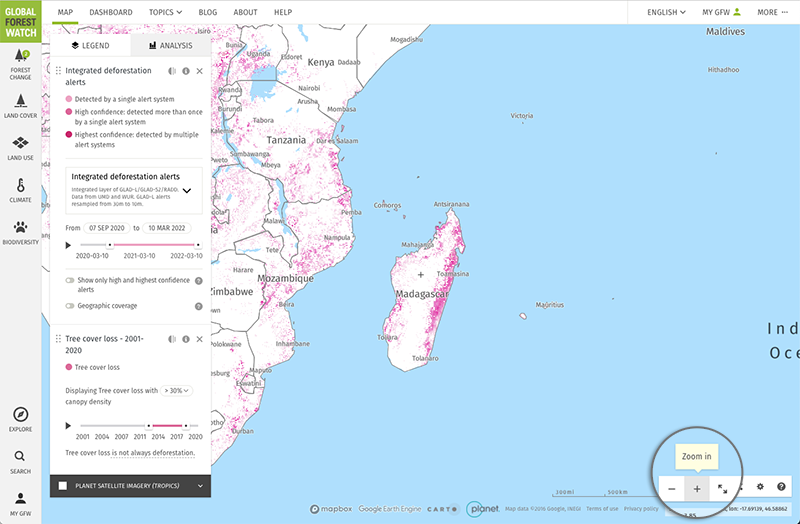Open the English language dropdown
The height and width of the screenshot is (524, 800).
tap(667, 12)
